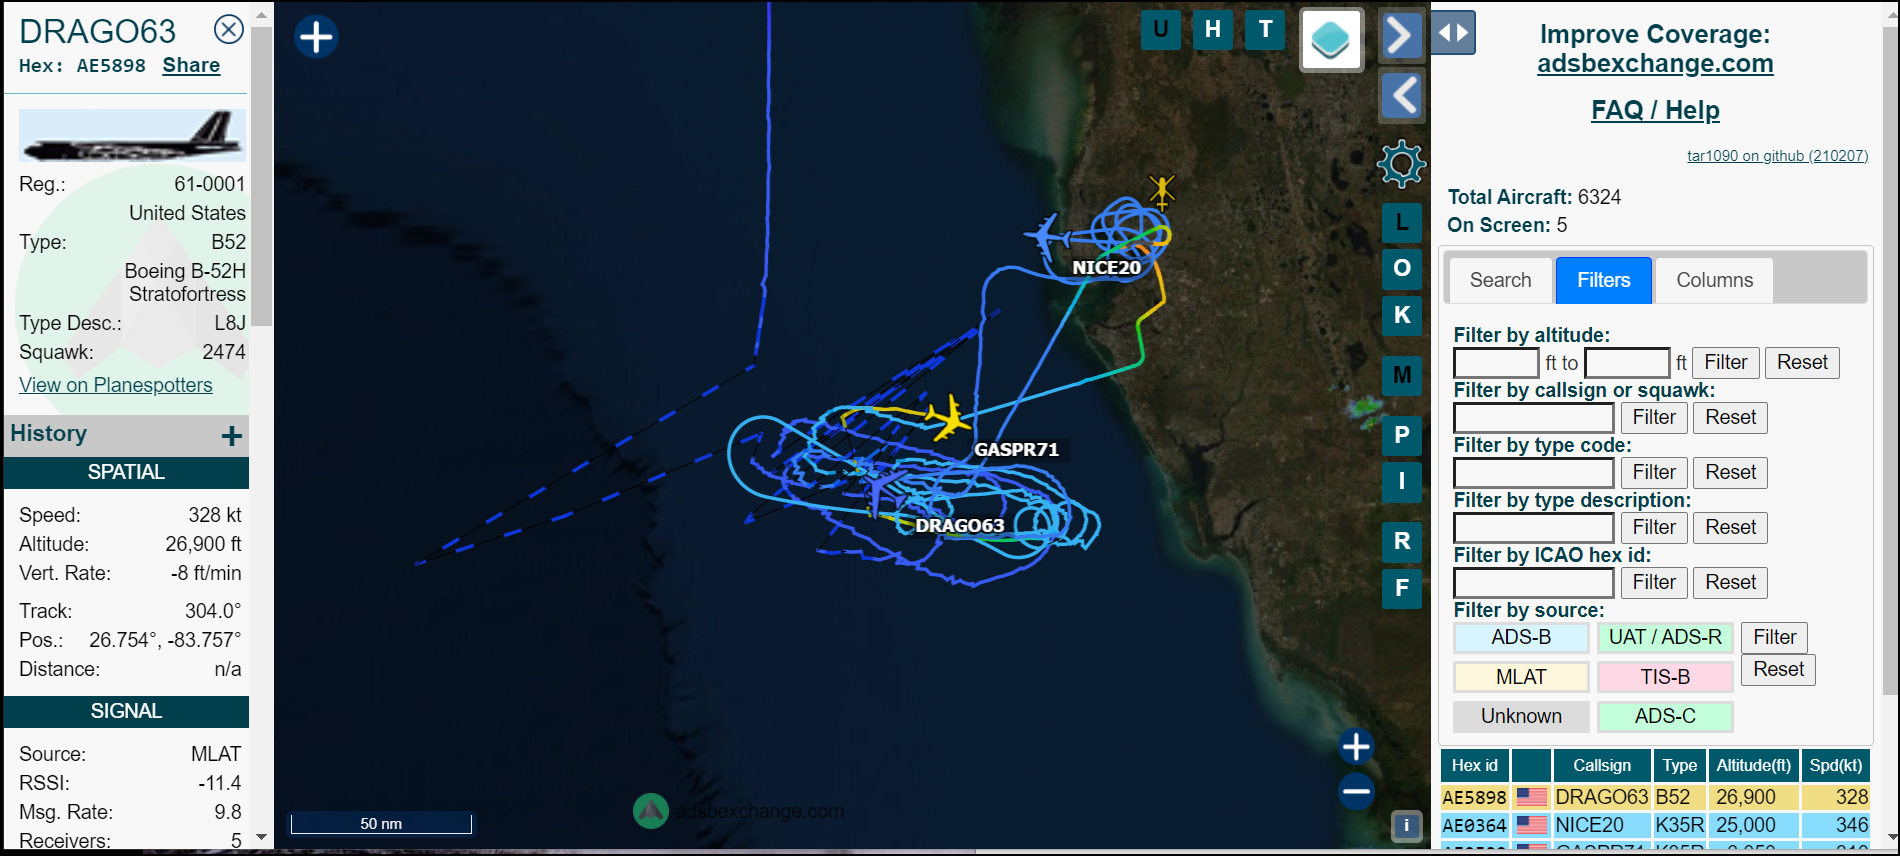1900x856 pixels.
Task: Open View on Planespotters link
Action: 116,385
